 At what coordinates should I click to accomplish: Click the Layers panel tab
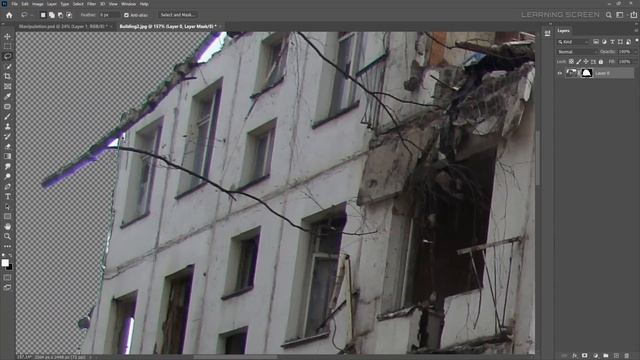563,31
